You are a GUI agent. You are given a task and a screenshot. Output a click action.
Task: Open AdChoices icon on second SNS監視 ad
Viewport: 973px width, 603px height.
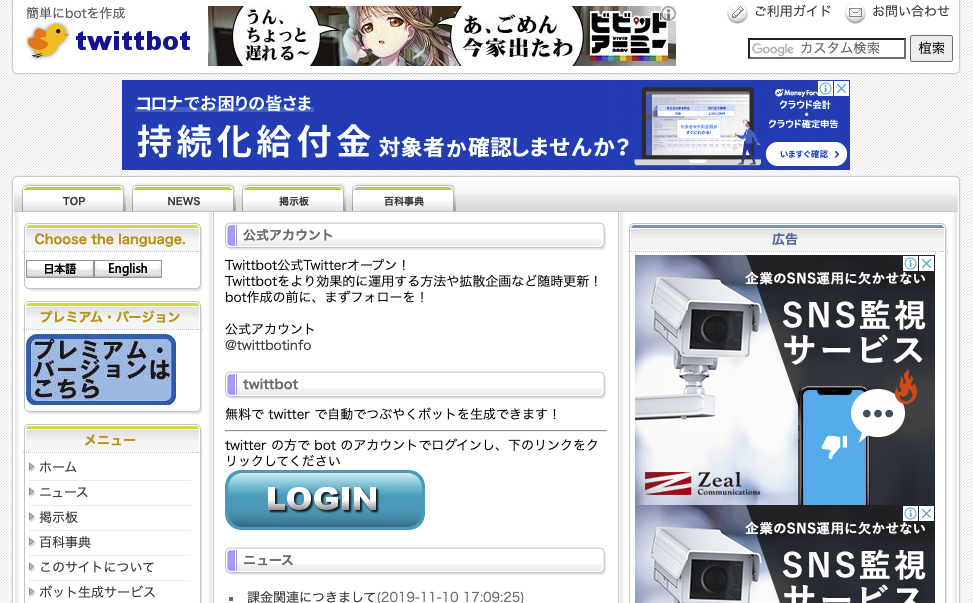click(910, 513)
